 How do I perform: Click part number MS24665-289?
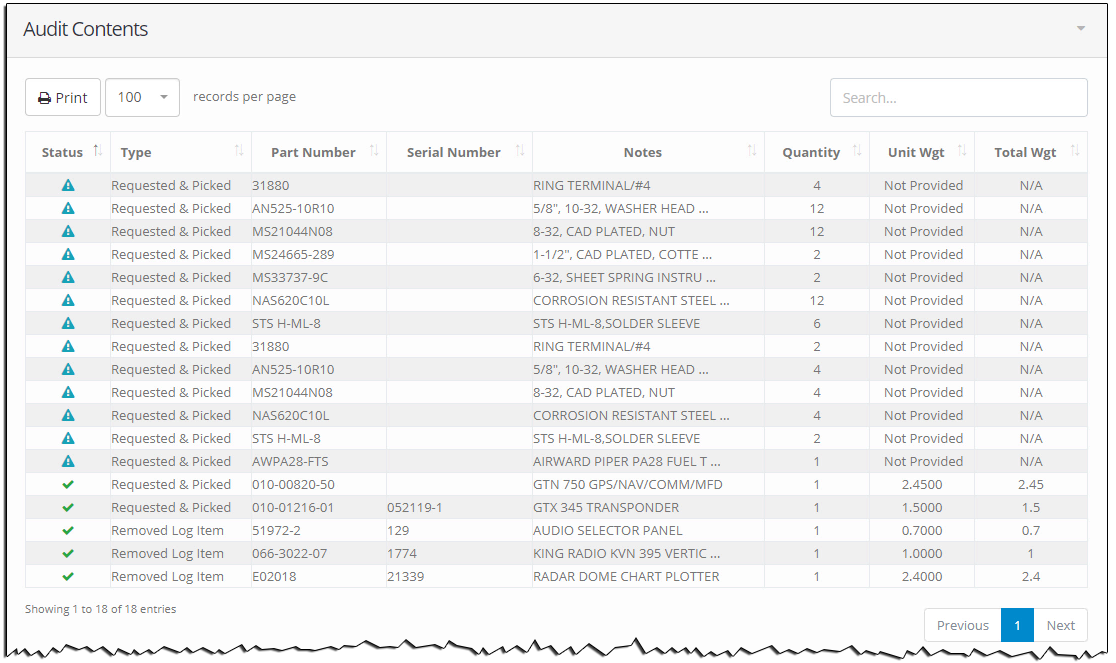click(293, 255)
